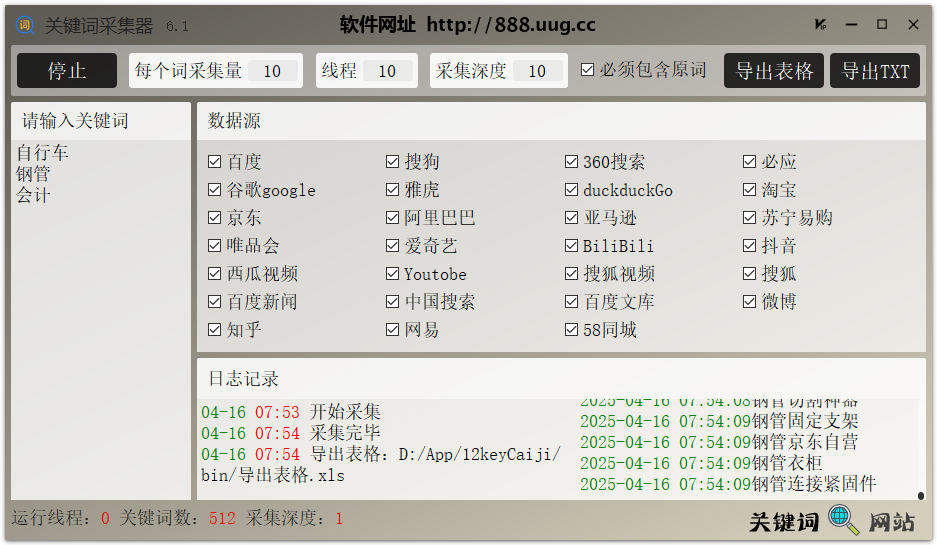Select keyword 钢管 in the list
Viewport: 937px width, 545px height.
pyautogui.click(x=33, y=174)
